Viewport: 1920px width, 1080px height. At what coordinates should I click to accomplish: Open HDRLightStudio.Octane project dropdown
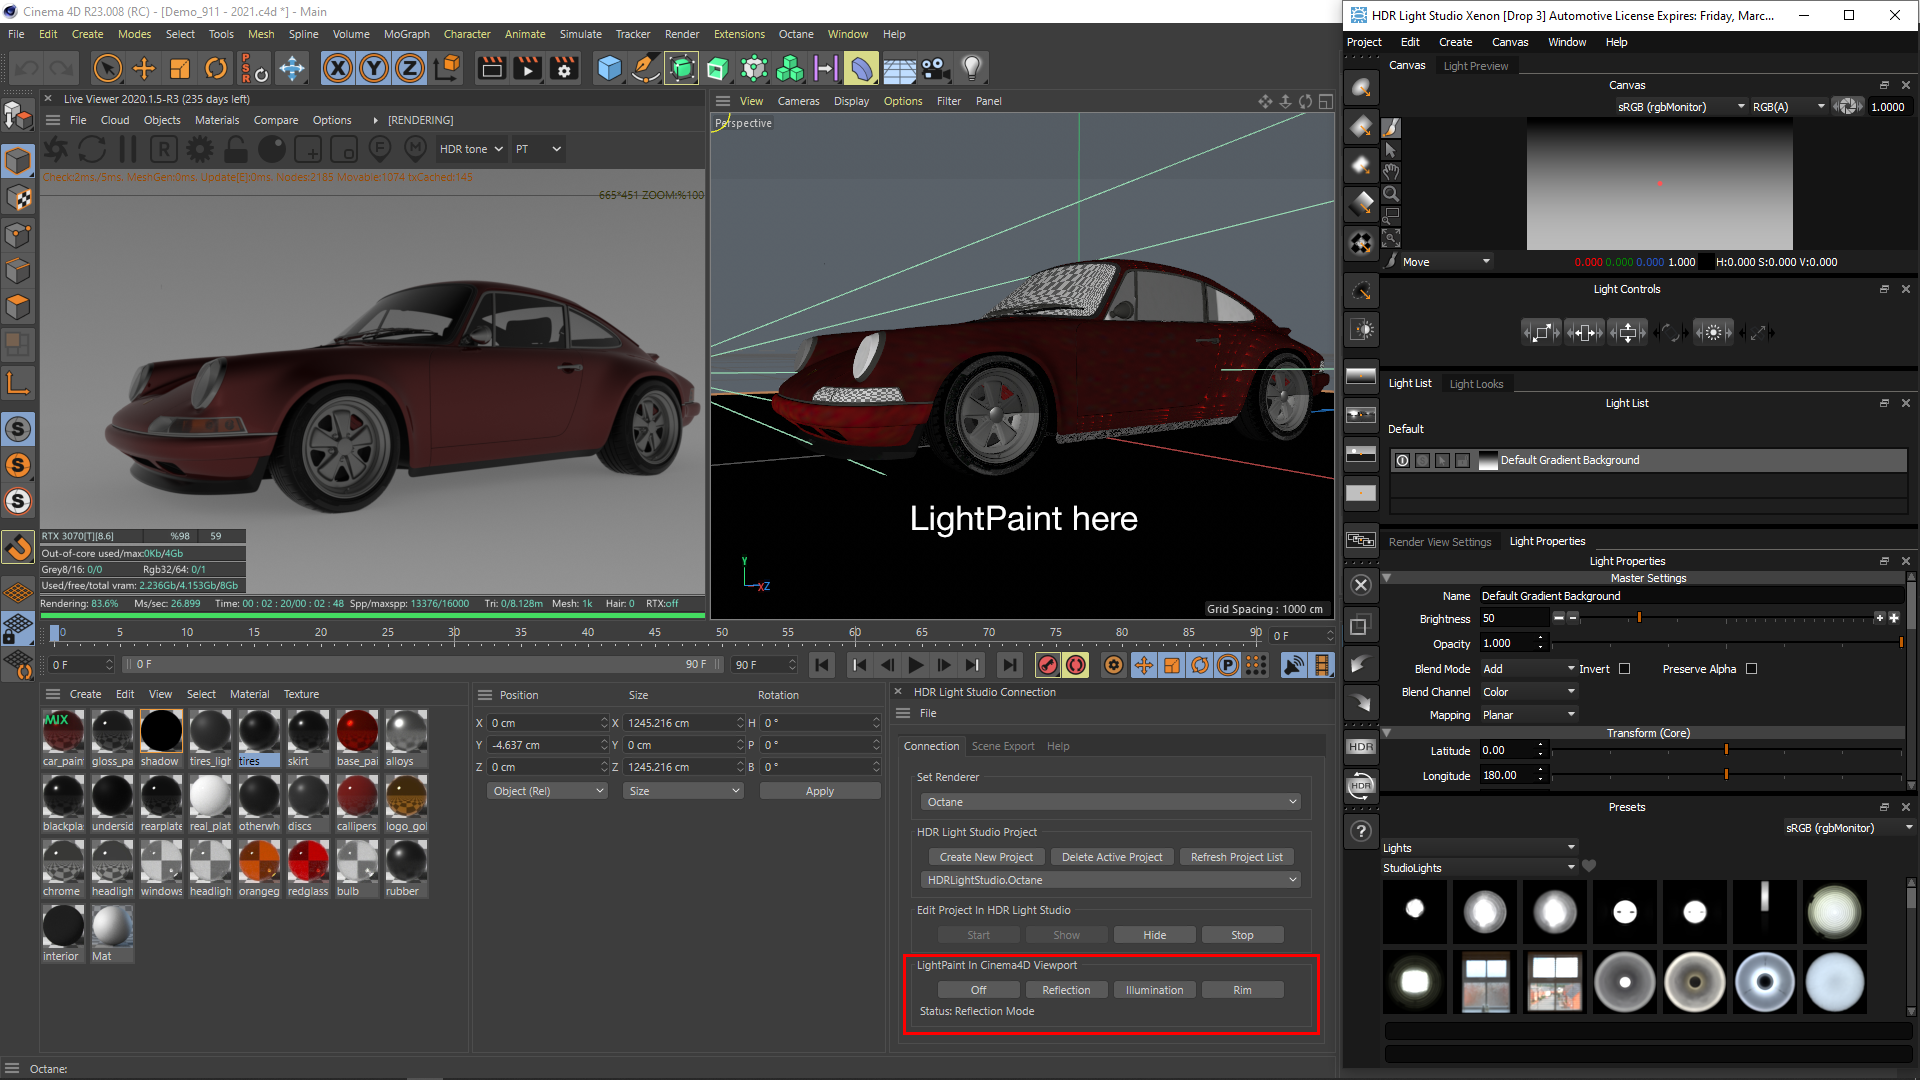point(1111,880)
